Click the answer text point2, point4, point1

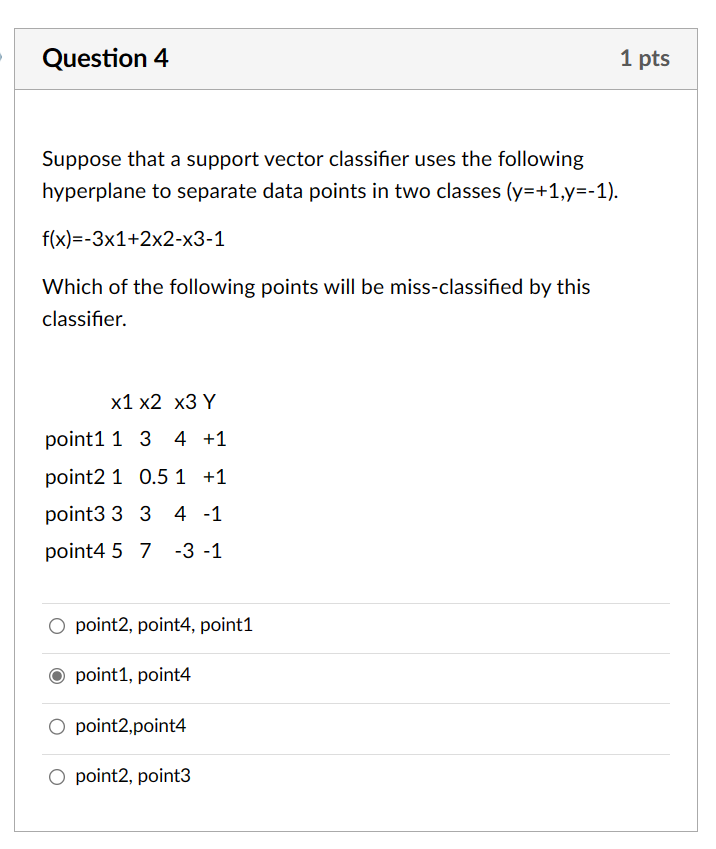pyautogui.click(x=164, y=624)
